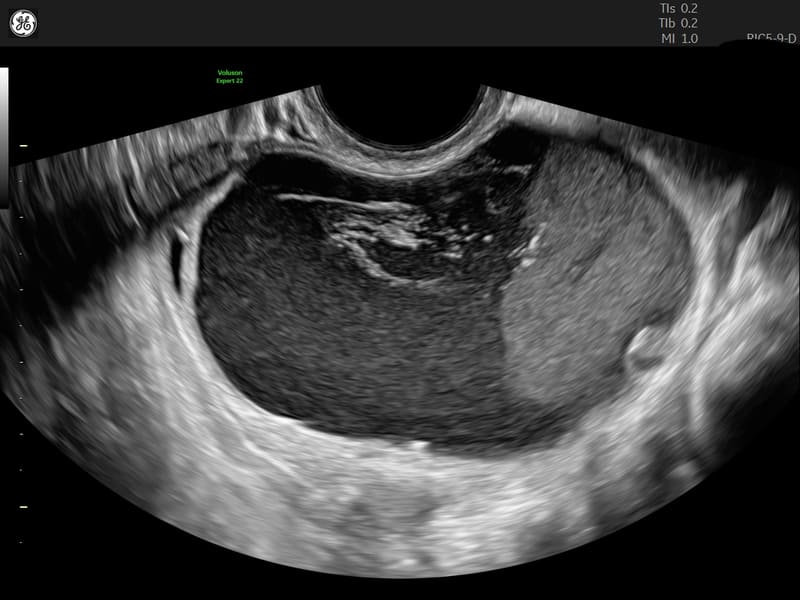Click the GE logo in the header
The image size is (800, 600).
click(x=23, y=23)
